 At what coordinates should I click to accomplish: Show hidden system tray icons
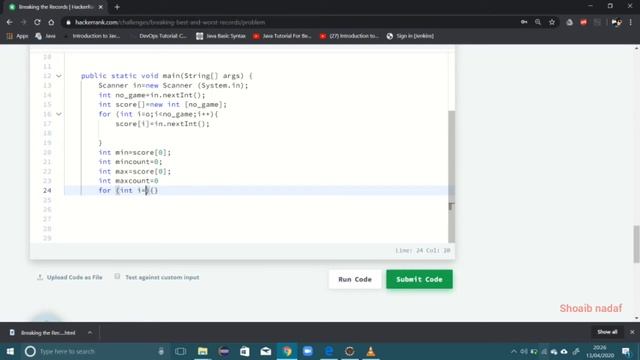pos(514,351)
